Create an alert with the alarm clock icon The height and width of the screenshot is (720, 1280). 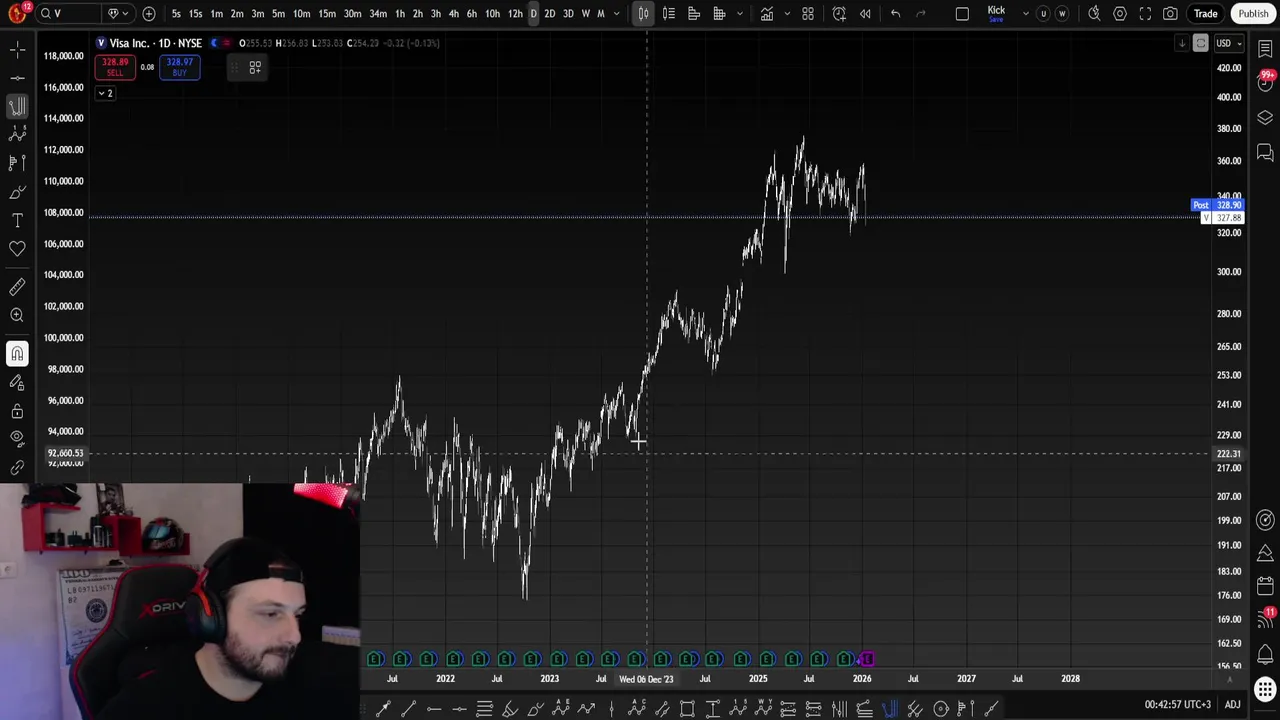(x=839, y=13)
